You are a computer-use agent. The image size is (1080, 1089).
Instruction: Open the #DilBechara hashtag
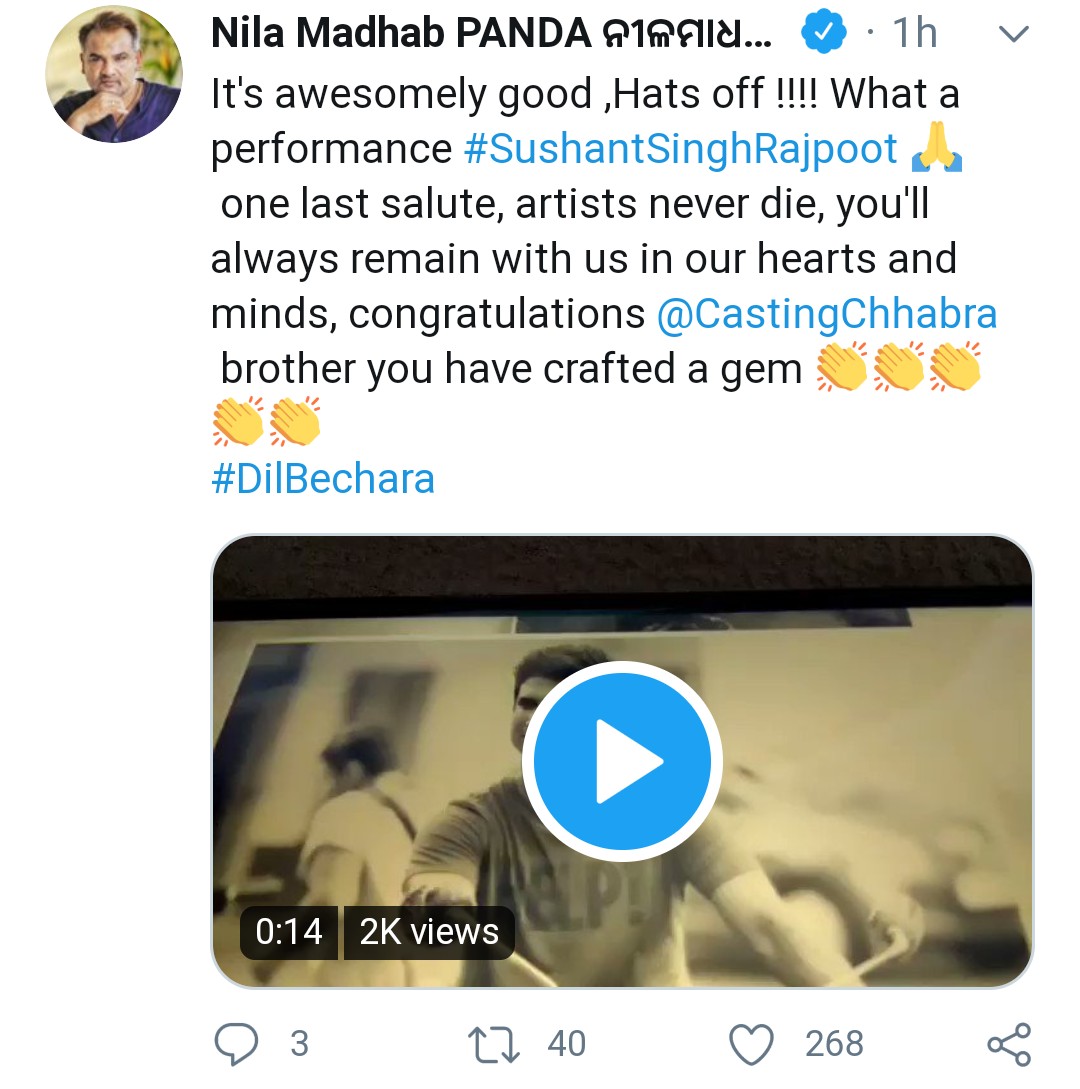[323, 479]
